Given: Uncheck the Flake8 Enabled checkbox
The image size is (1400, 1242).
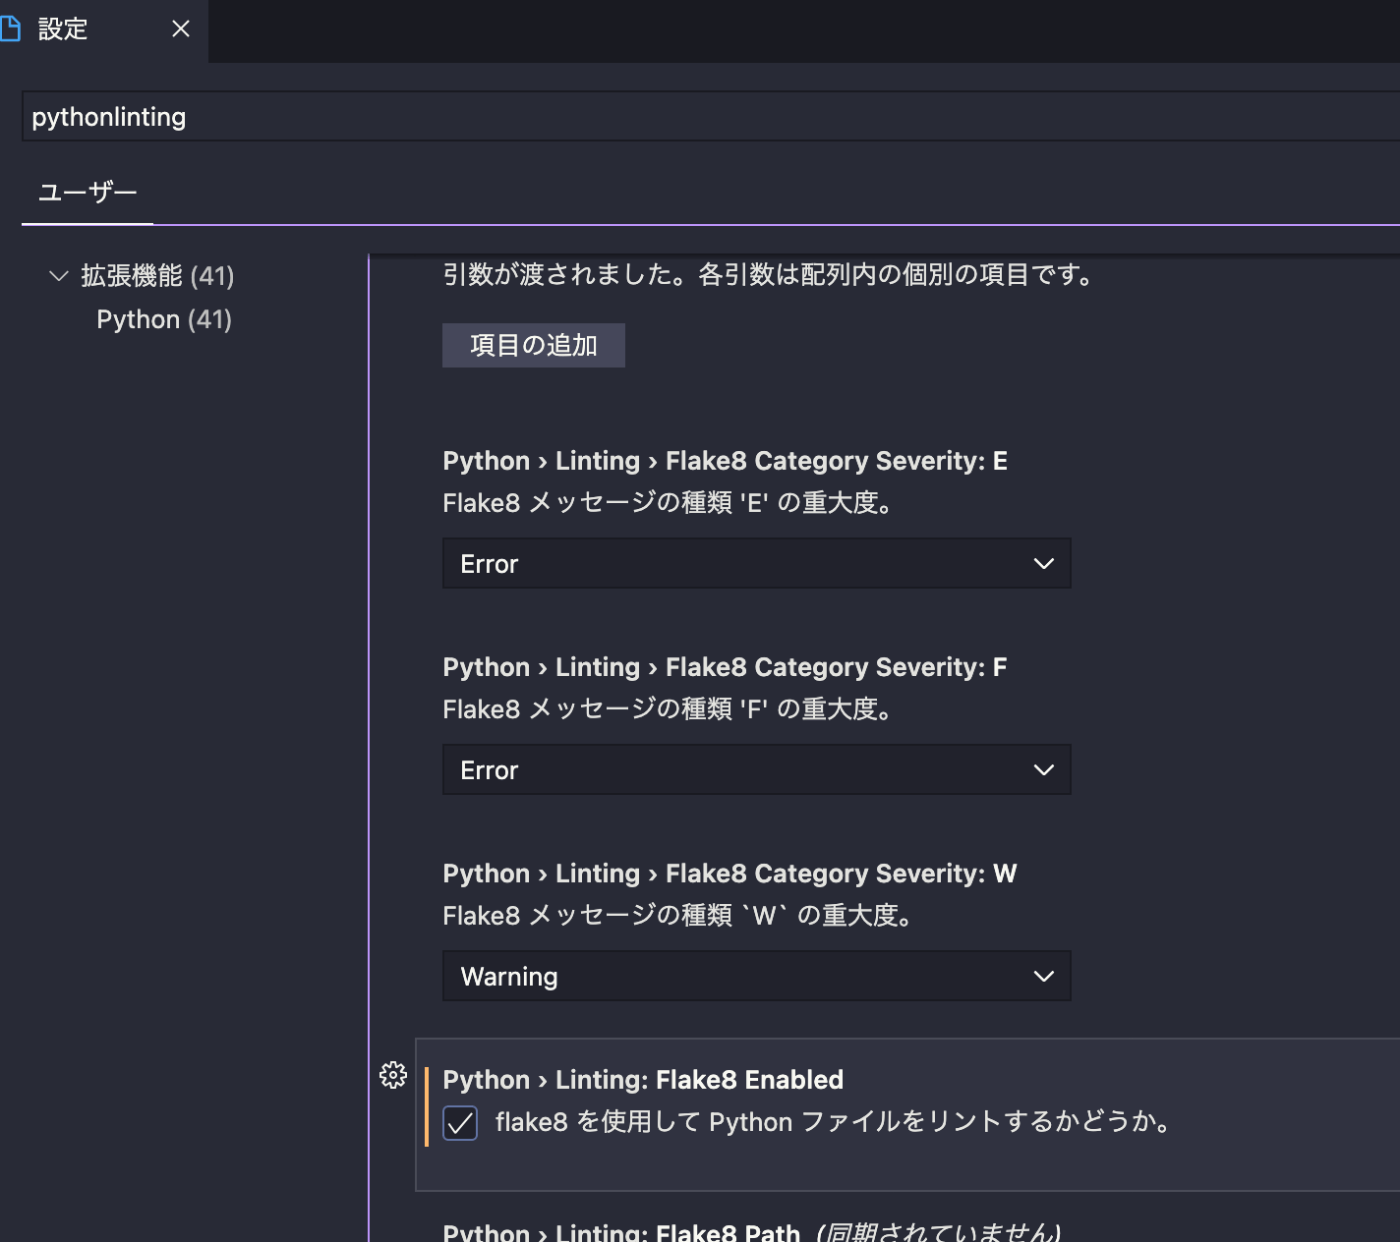Looking at the screenshot, I should [460, 1123].
